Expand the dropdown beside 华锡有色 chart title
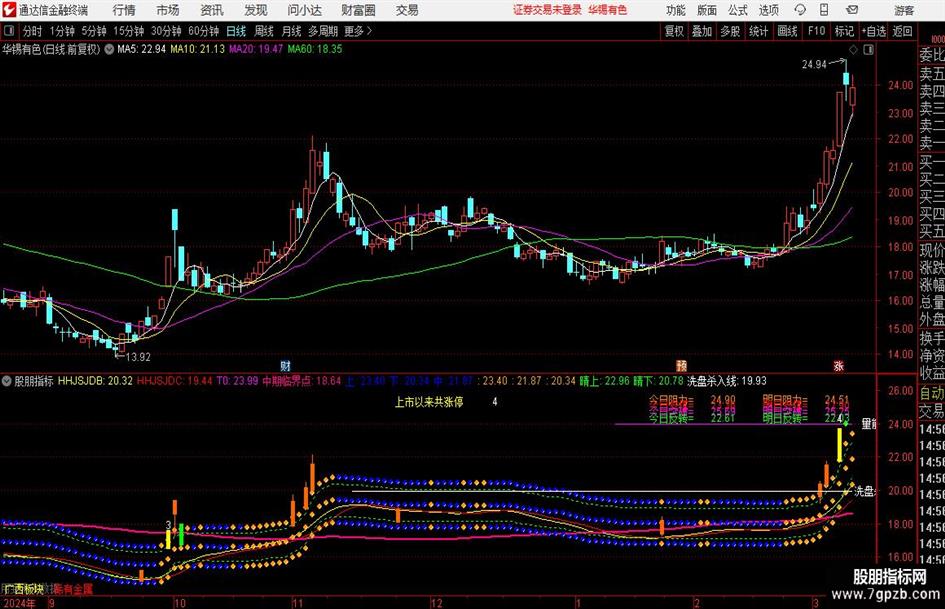Viewport: 945px width, 609px height. (109, 49)
